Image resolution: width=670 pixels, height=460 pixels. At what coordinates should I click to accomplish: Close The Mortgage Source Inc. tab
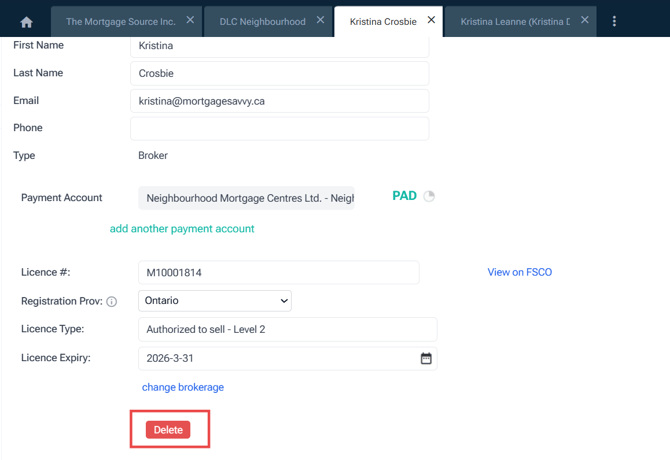(190, 20)
